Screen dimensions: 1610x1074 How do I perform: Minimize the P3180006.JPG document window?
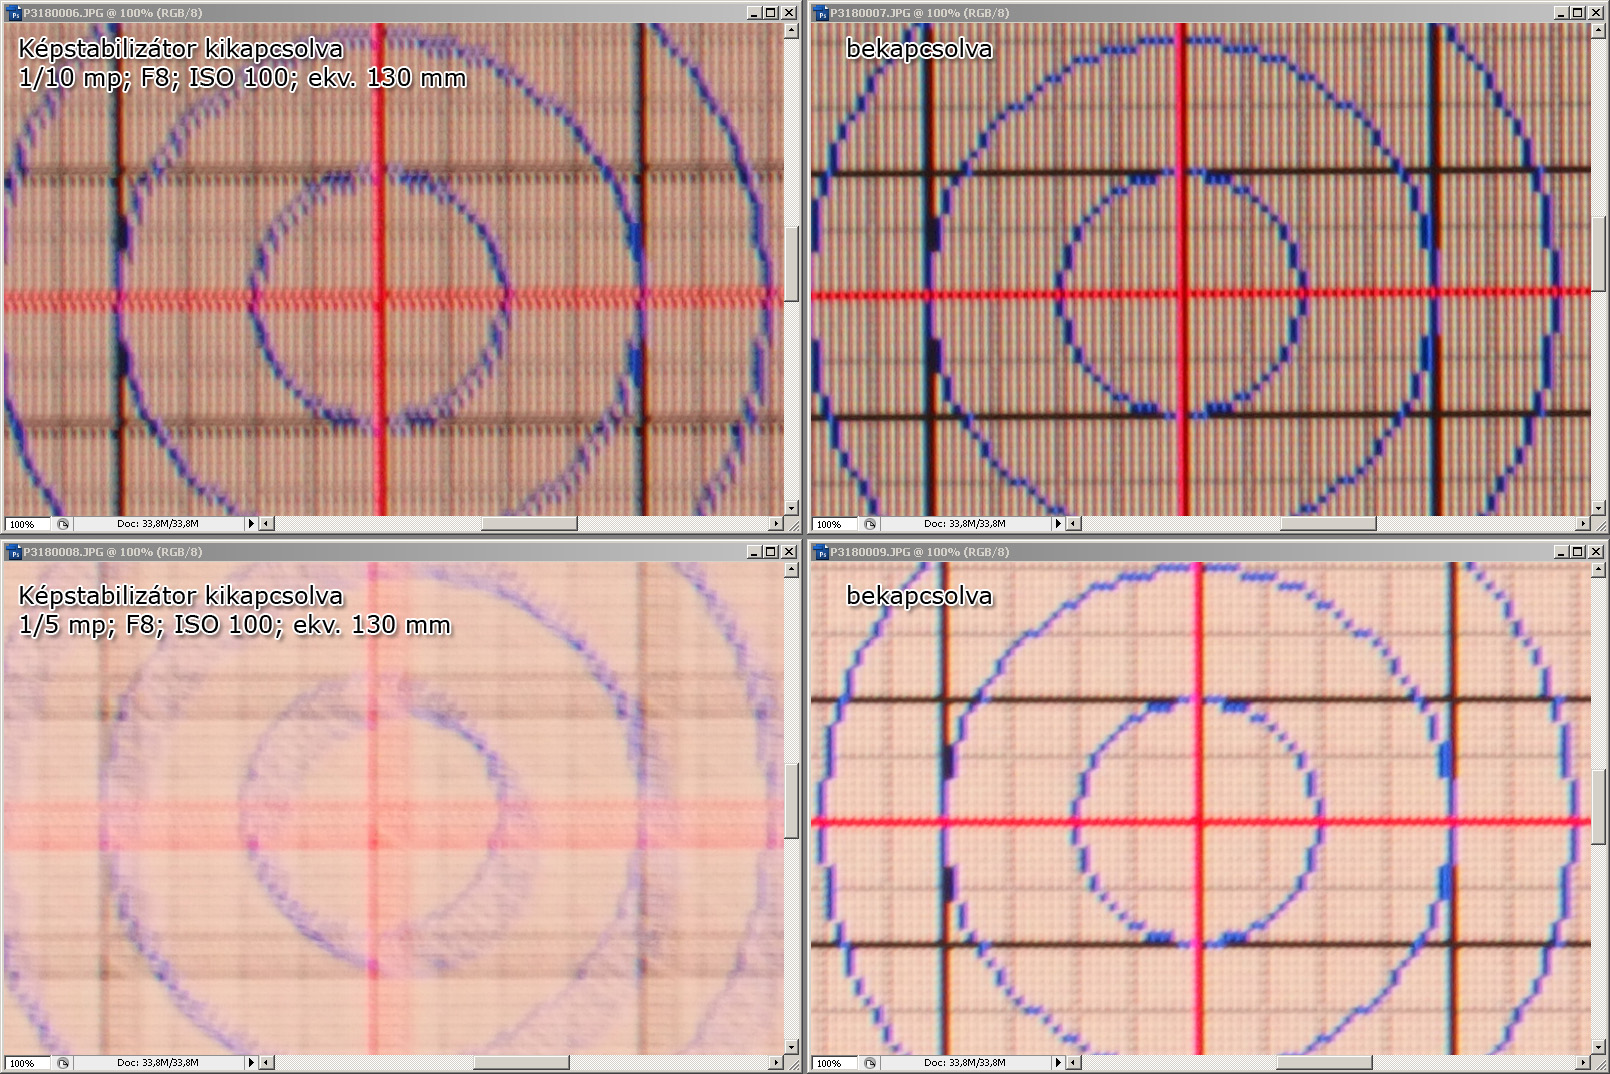pos(754,13)
